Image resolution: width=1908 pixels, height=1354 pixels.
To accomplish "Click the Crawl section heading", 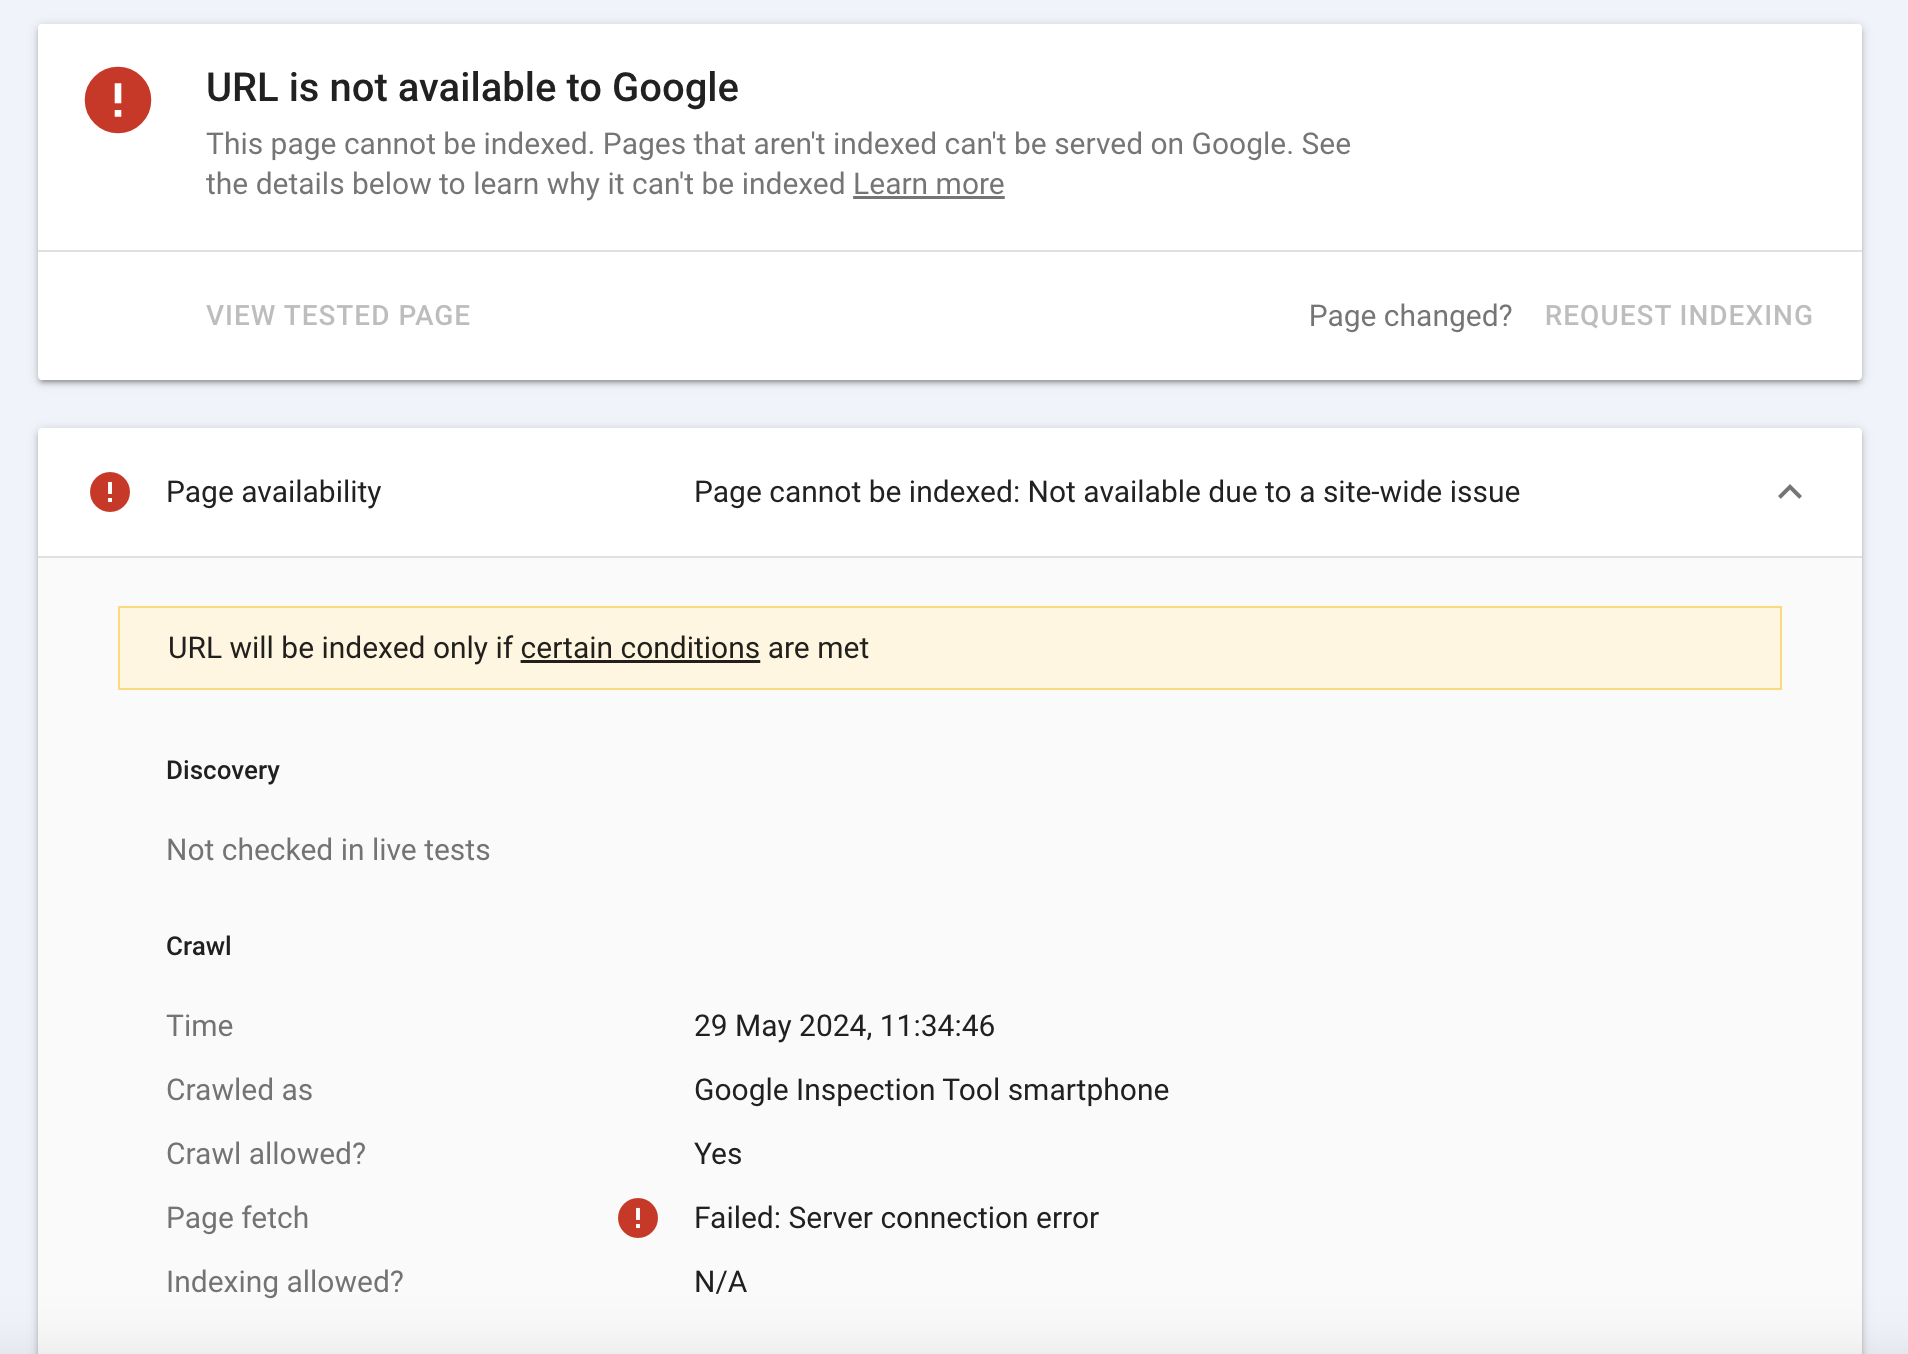I will (x=199, y=947).
